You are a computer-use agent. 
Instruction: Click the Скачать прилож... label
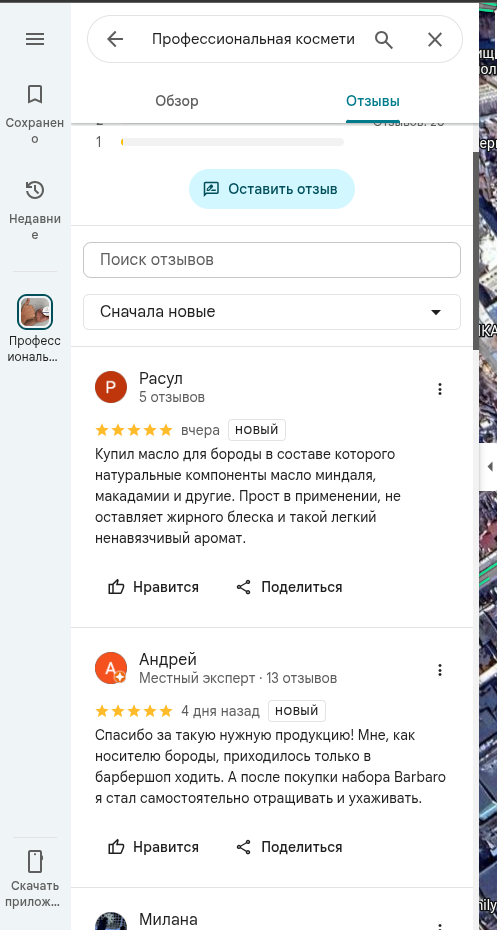pyautogui.click(x=35, y=894)
